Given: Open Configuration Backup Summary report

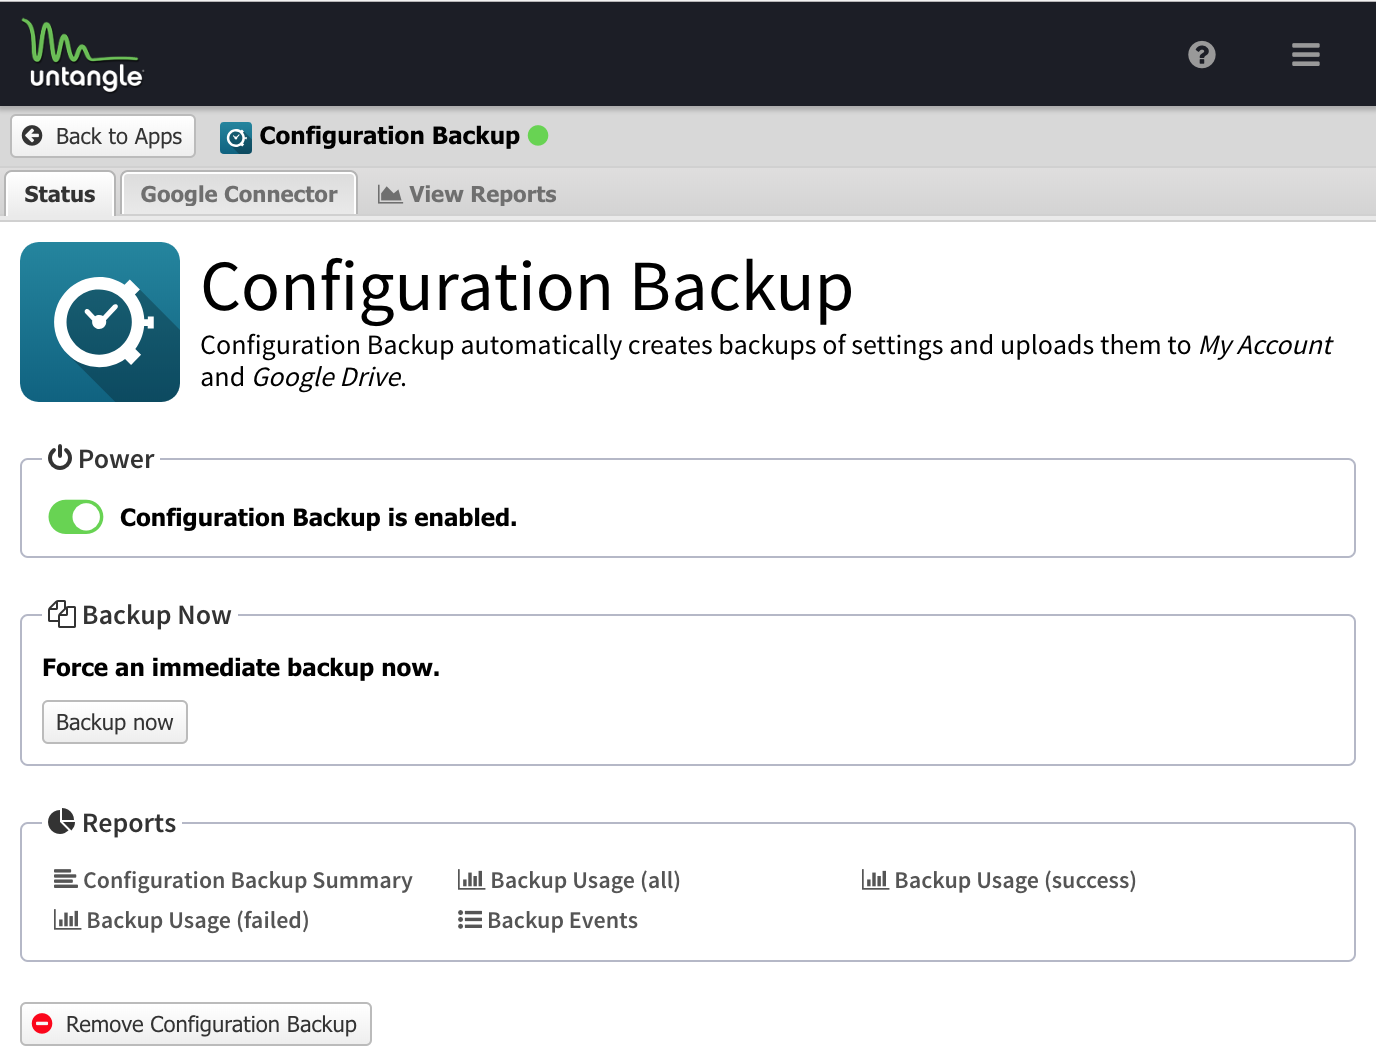Looking at the screenshot, I should (233, 880).
